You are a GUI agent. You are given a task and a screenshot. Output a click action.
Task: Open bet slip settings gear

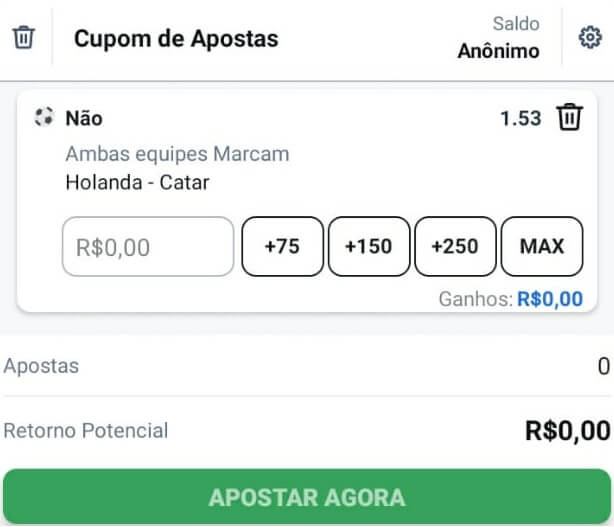click(590, 38)
